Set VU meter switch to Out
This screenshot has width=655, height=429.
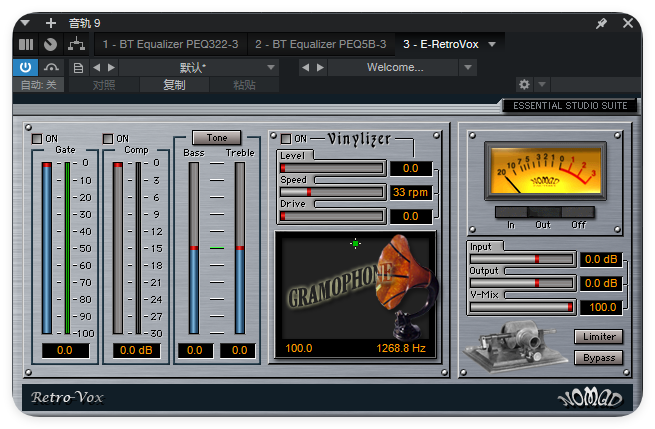coord(543,212)
